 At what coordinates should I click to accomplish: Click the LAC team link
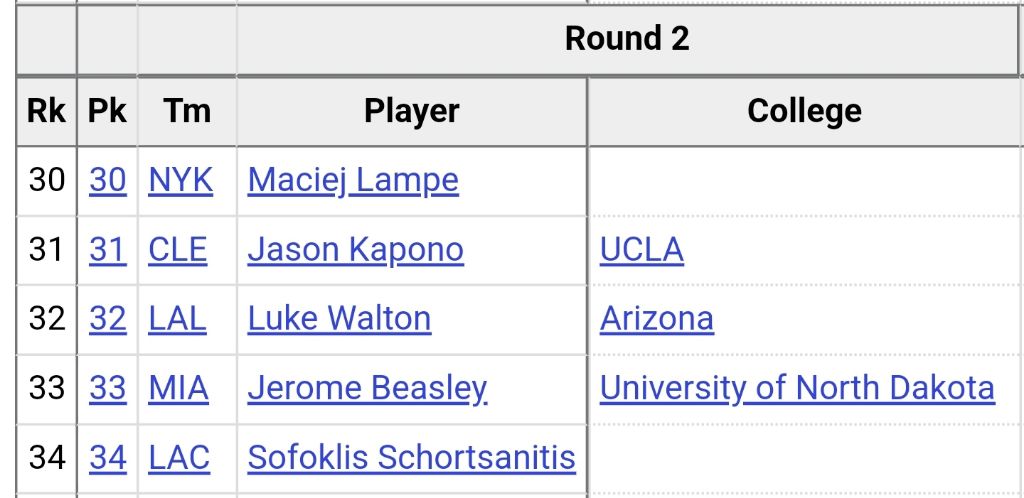179,457
